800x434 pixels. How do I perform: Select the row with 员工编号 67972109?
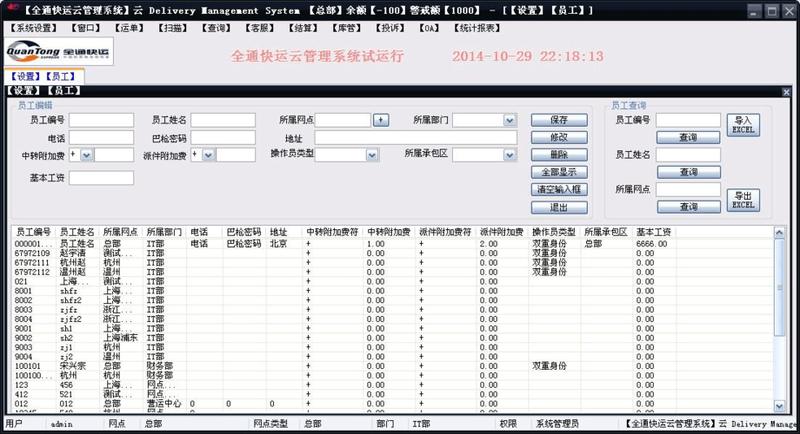click(x=393, y=253)
